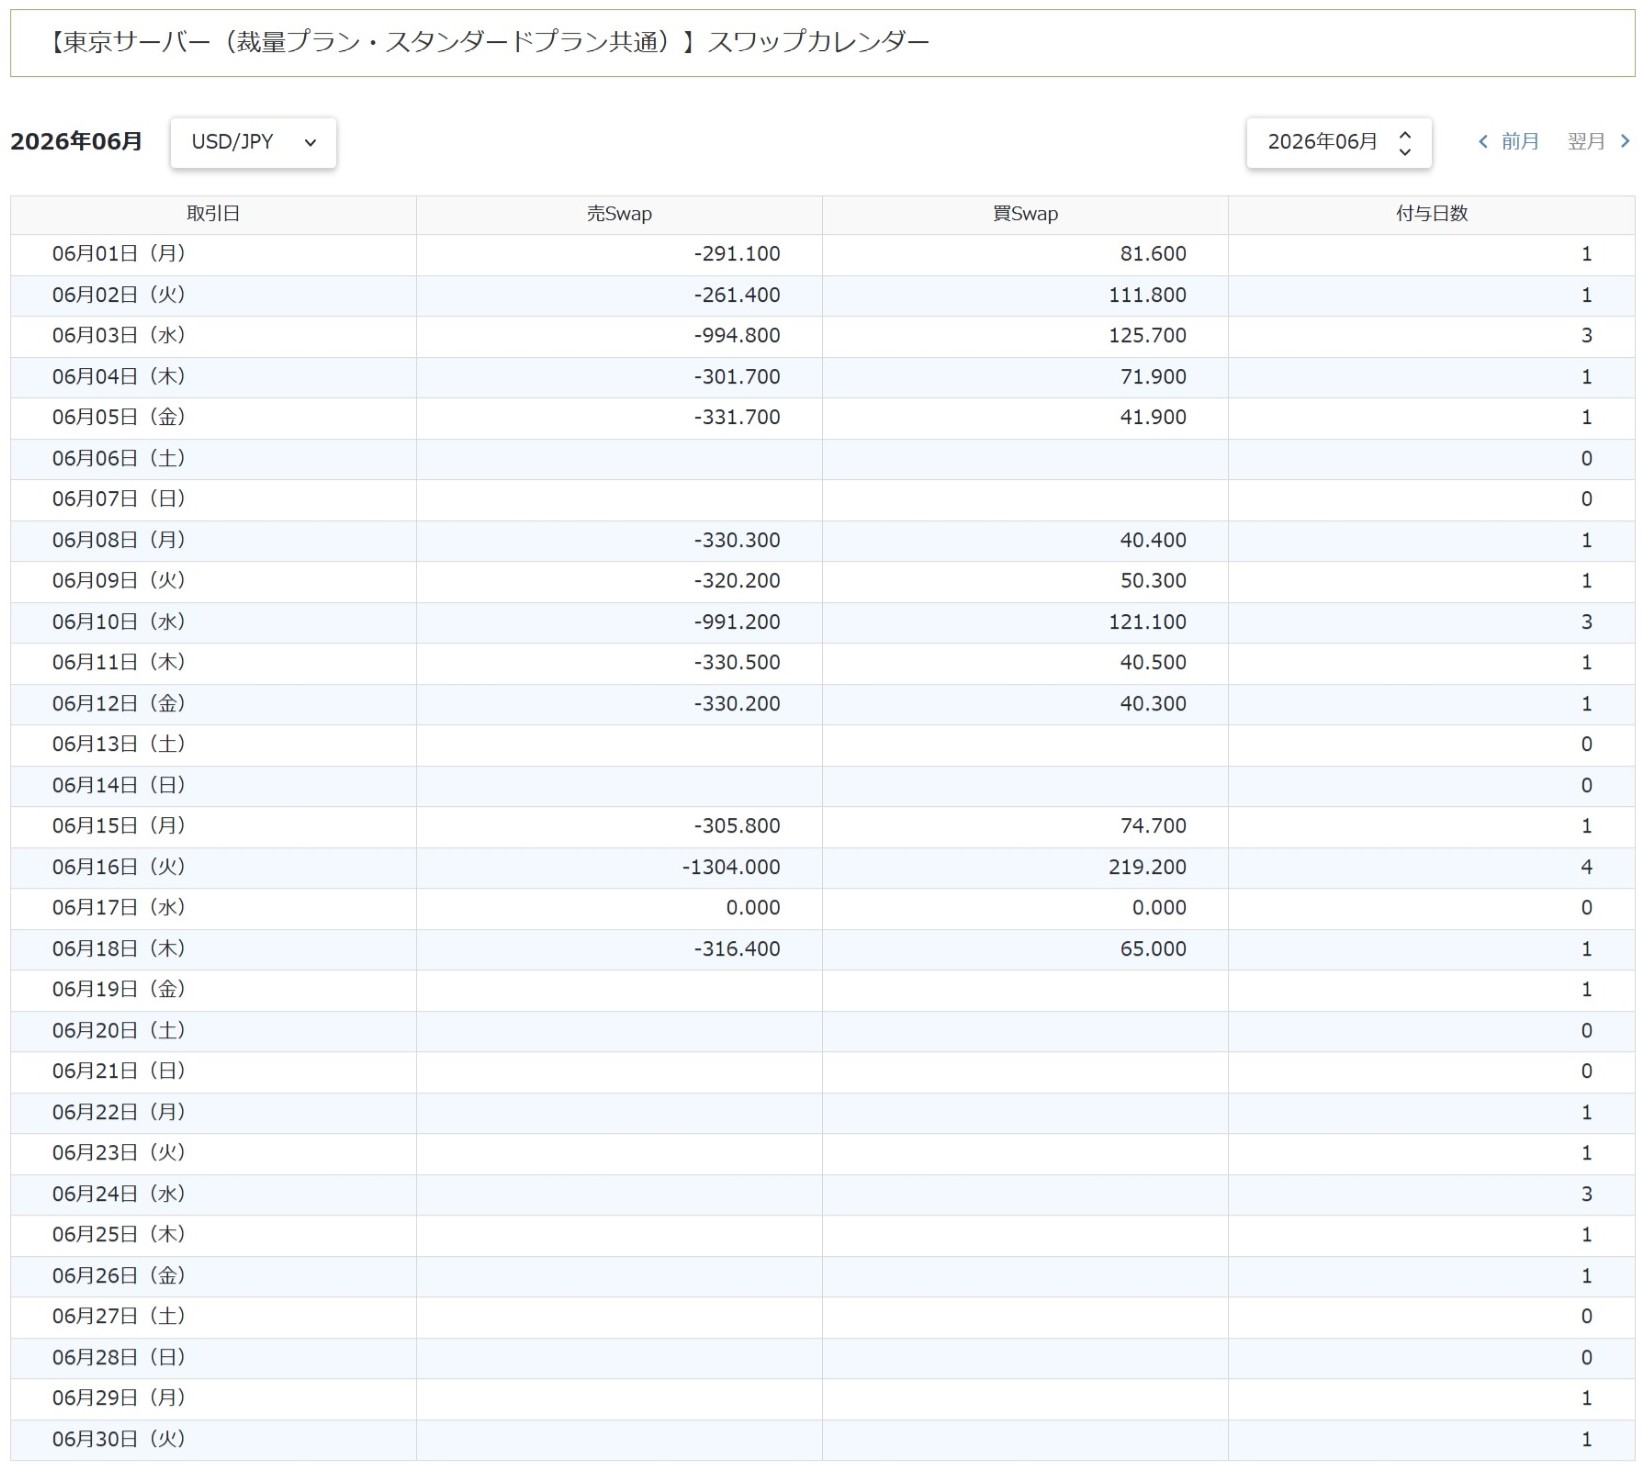1645x1471 pixels.
Task: Open the USD/JPY currency pair dropdown
Action: click(x=253, y=142)
